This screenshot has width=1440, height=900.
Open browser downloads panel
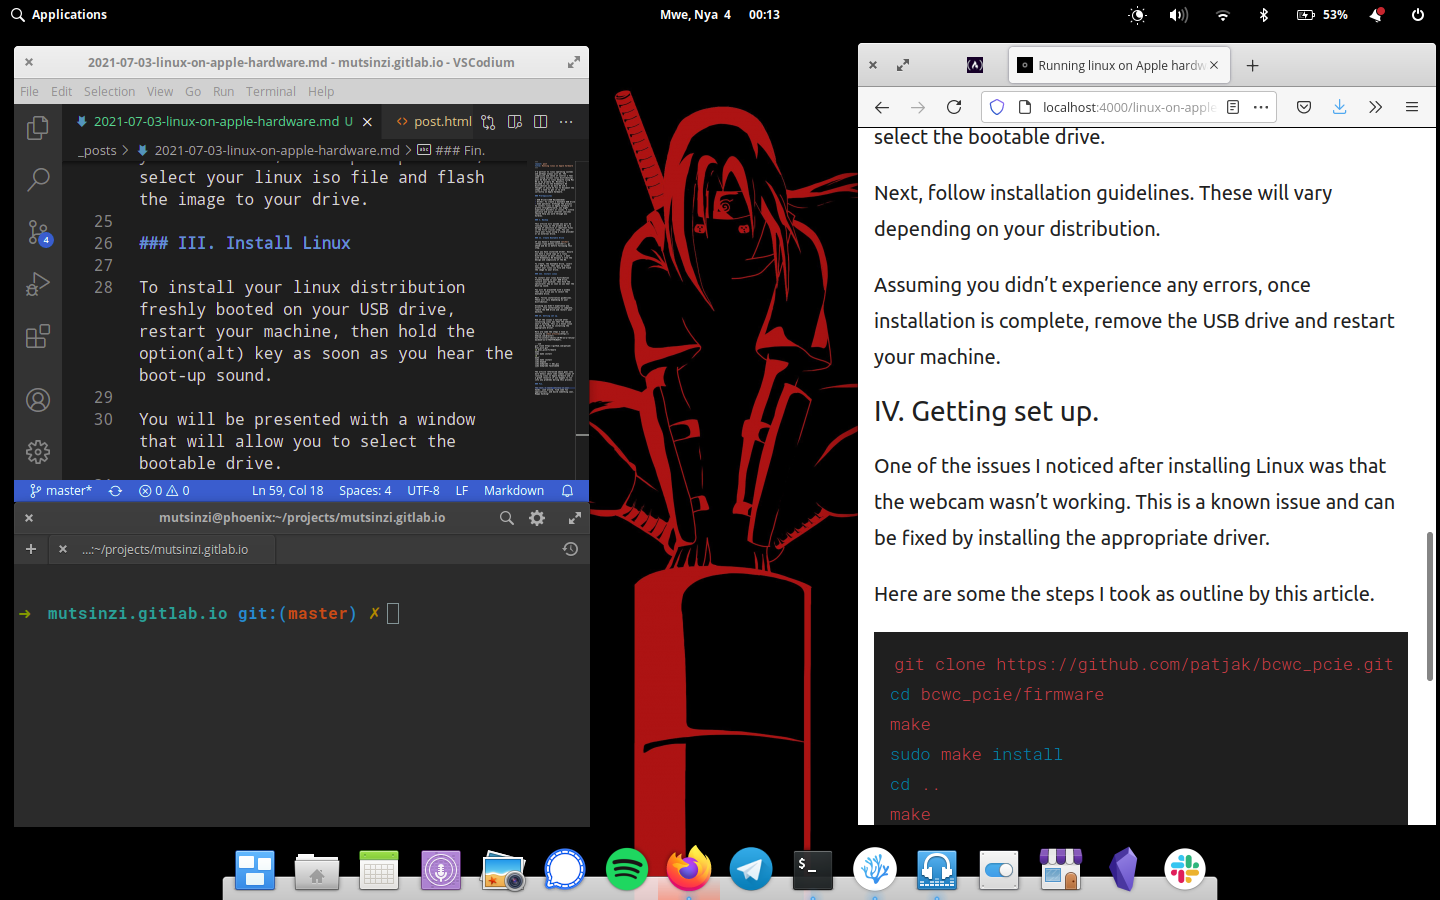tap(1340, 107)
